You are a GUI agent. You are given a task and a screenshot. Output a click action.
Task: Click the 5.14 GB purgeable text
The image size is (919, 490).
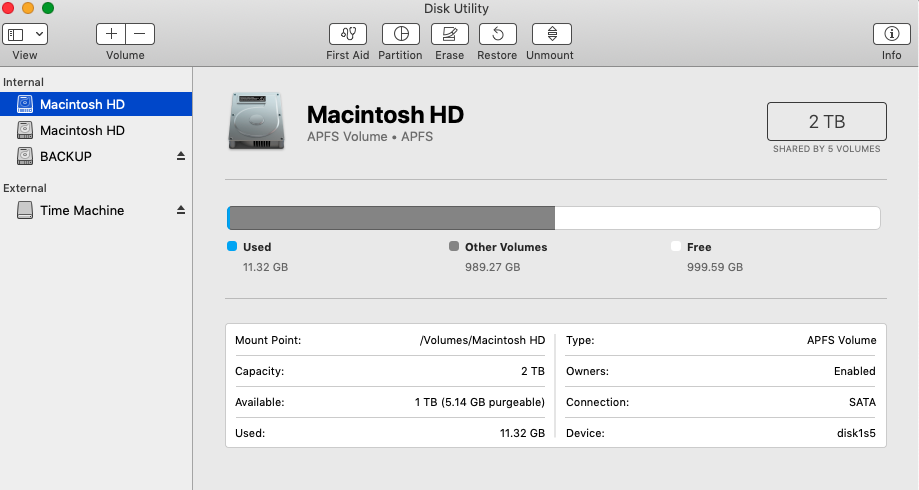pyautogui.click(x=492, y=402)
